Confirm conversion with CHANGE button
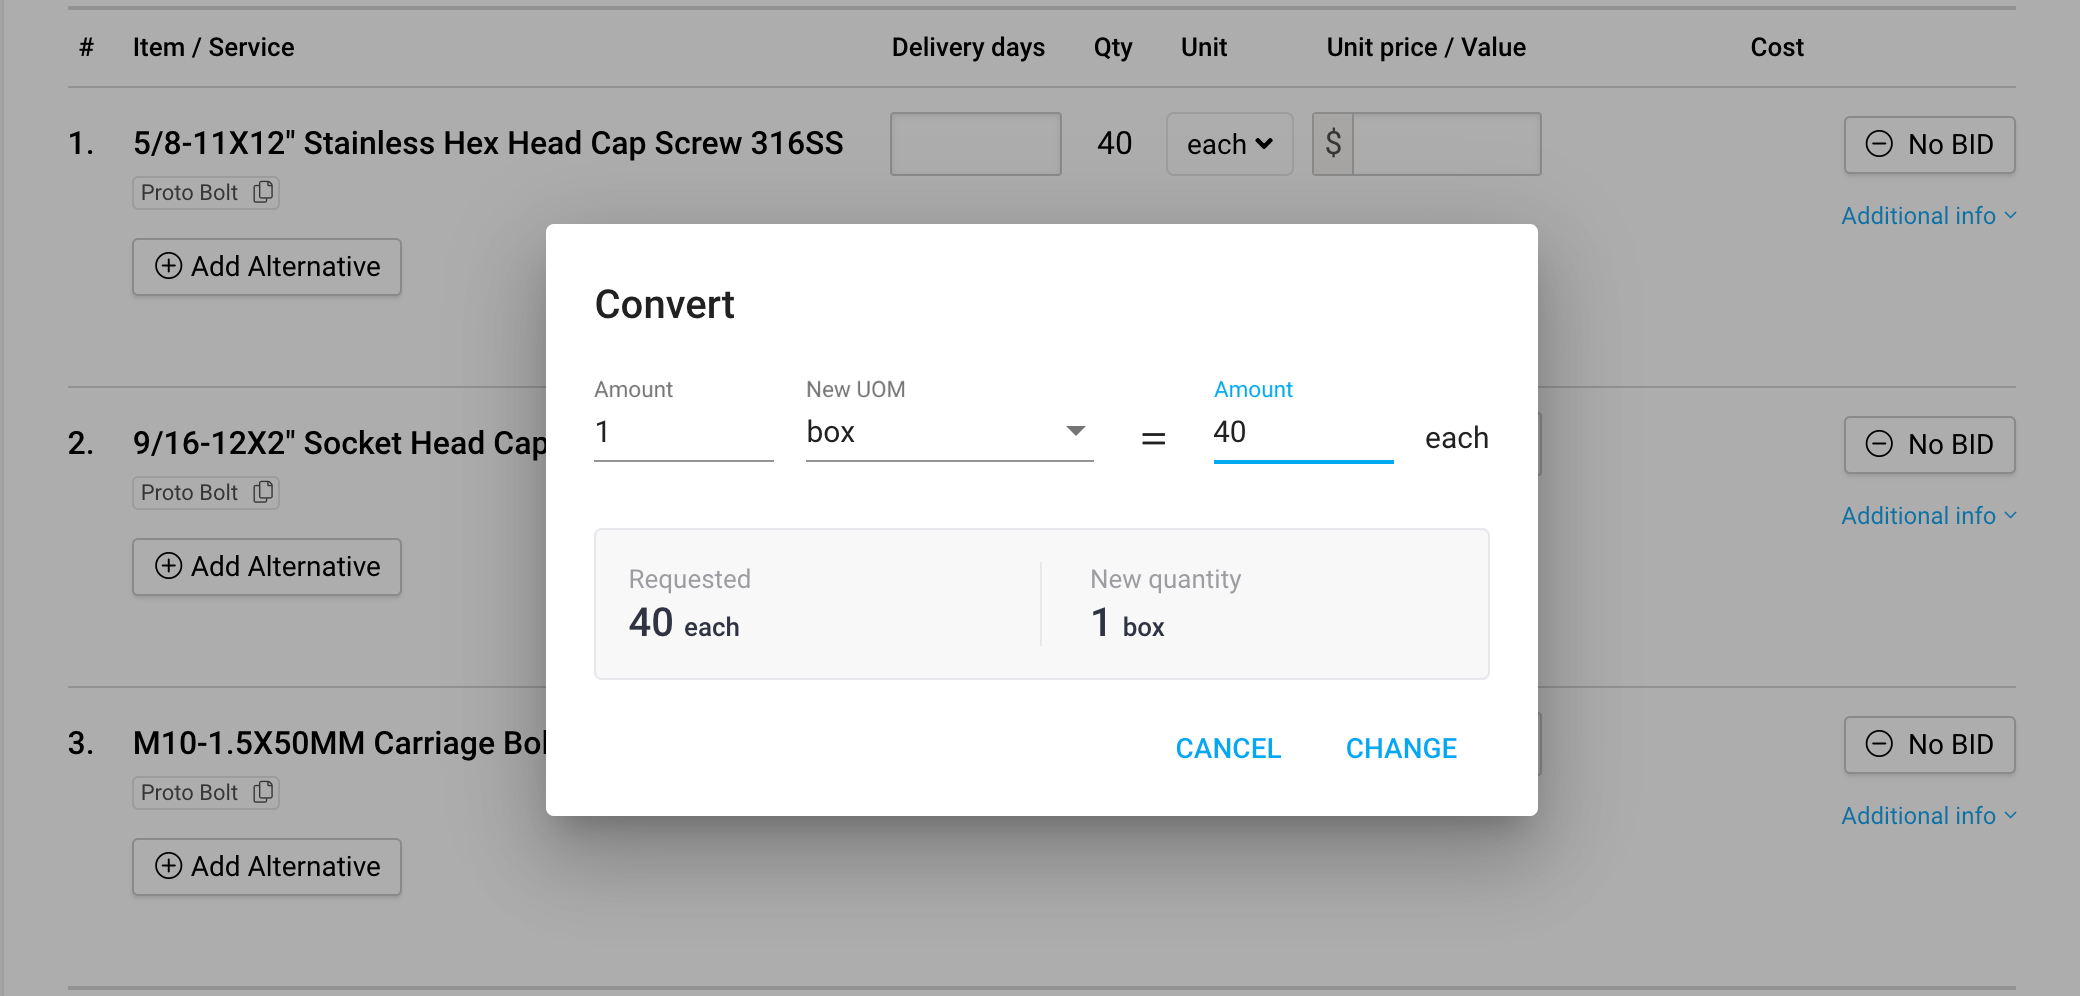2080x996 pixels. tap(1400, 748)
